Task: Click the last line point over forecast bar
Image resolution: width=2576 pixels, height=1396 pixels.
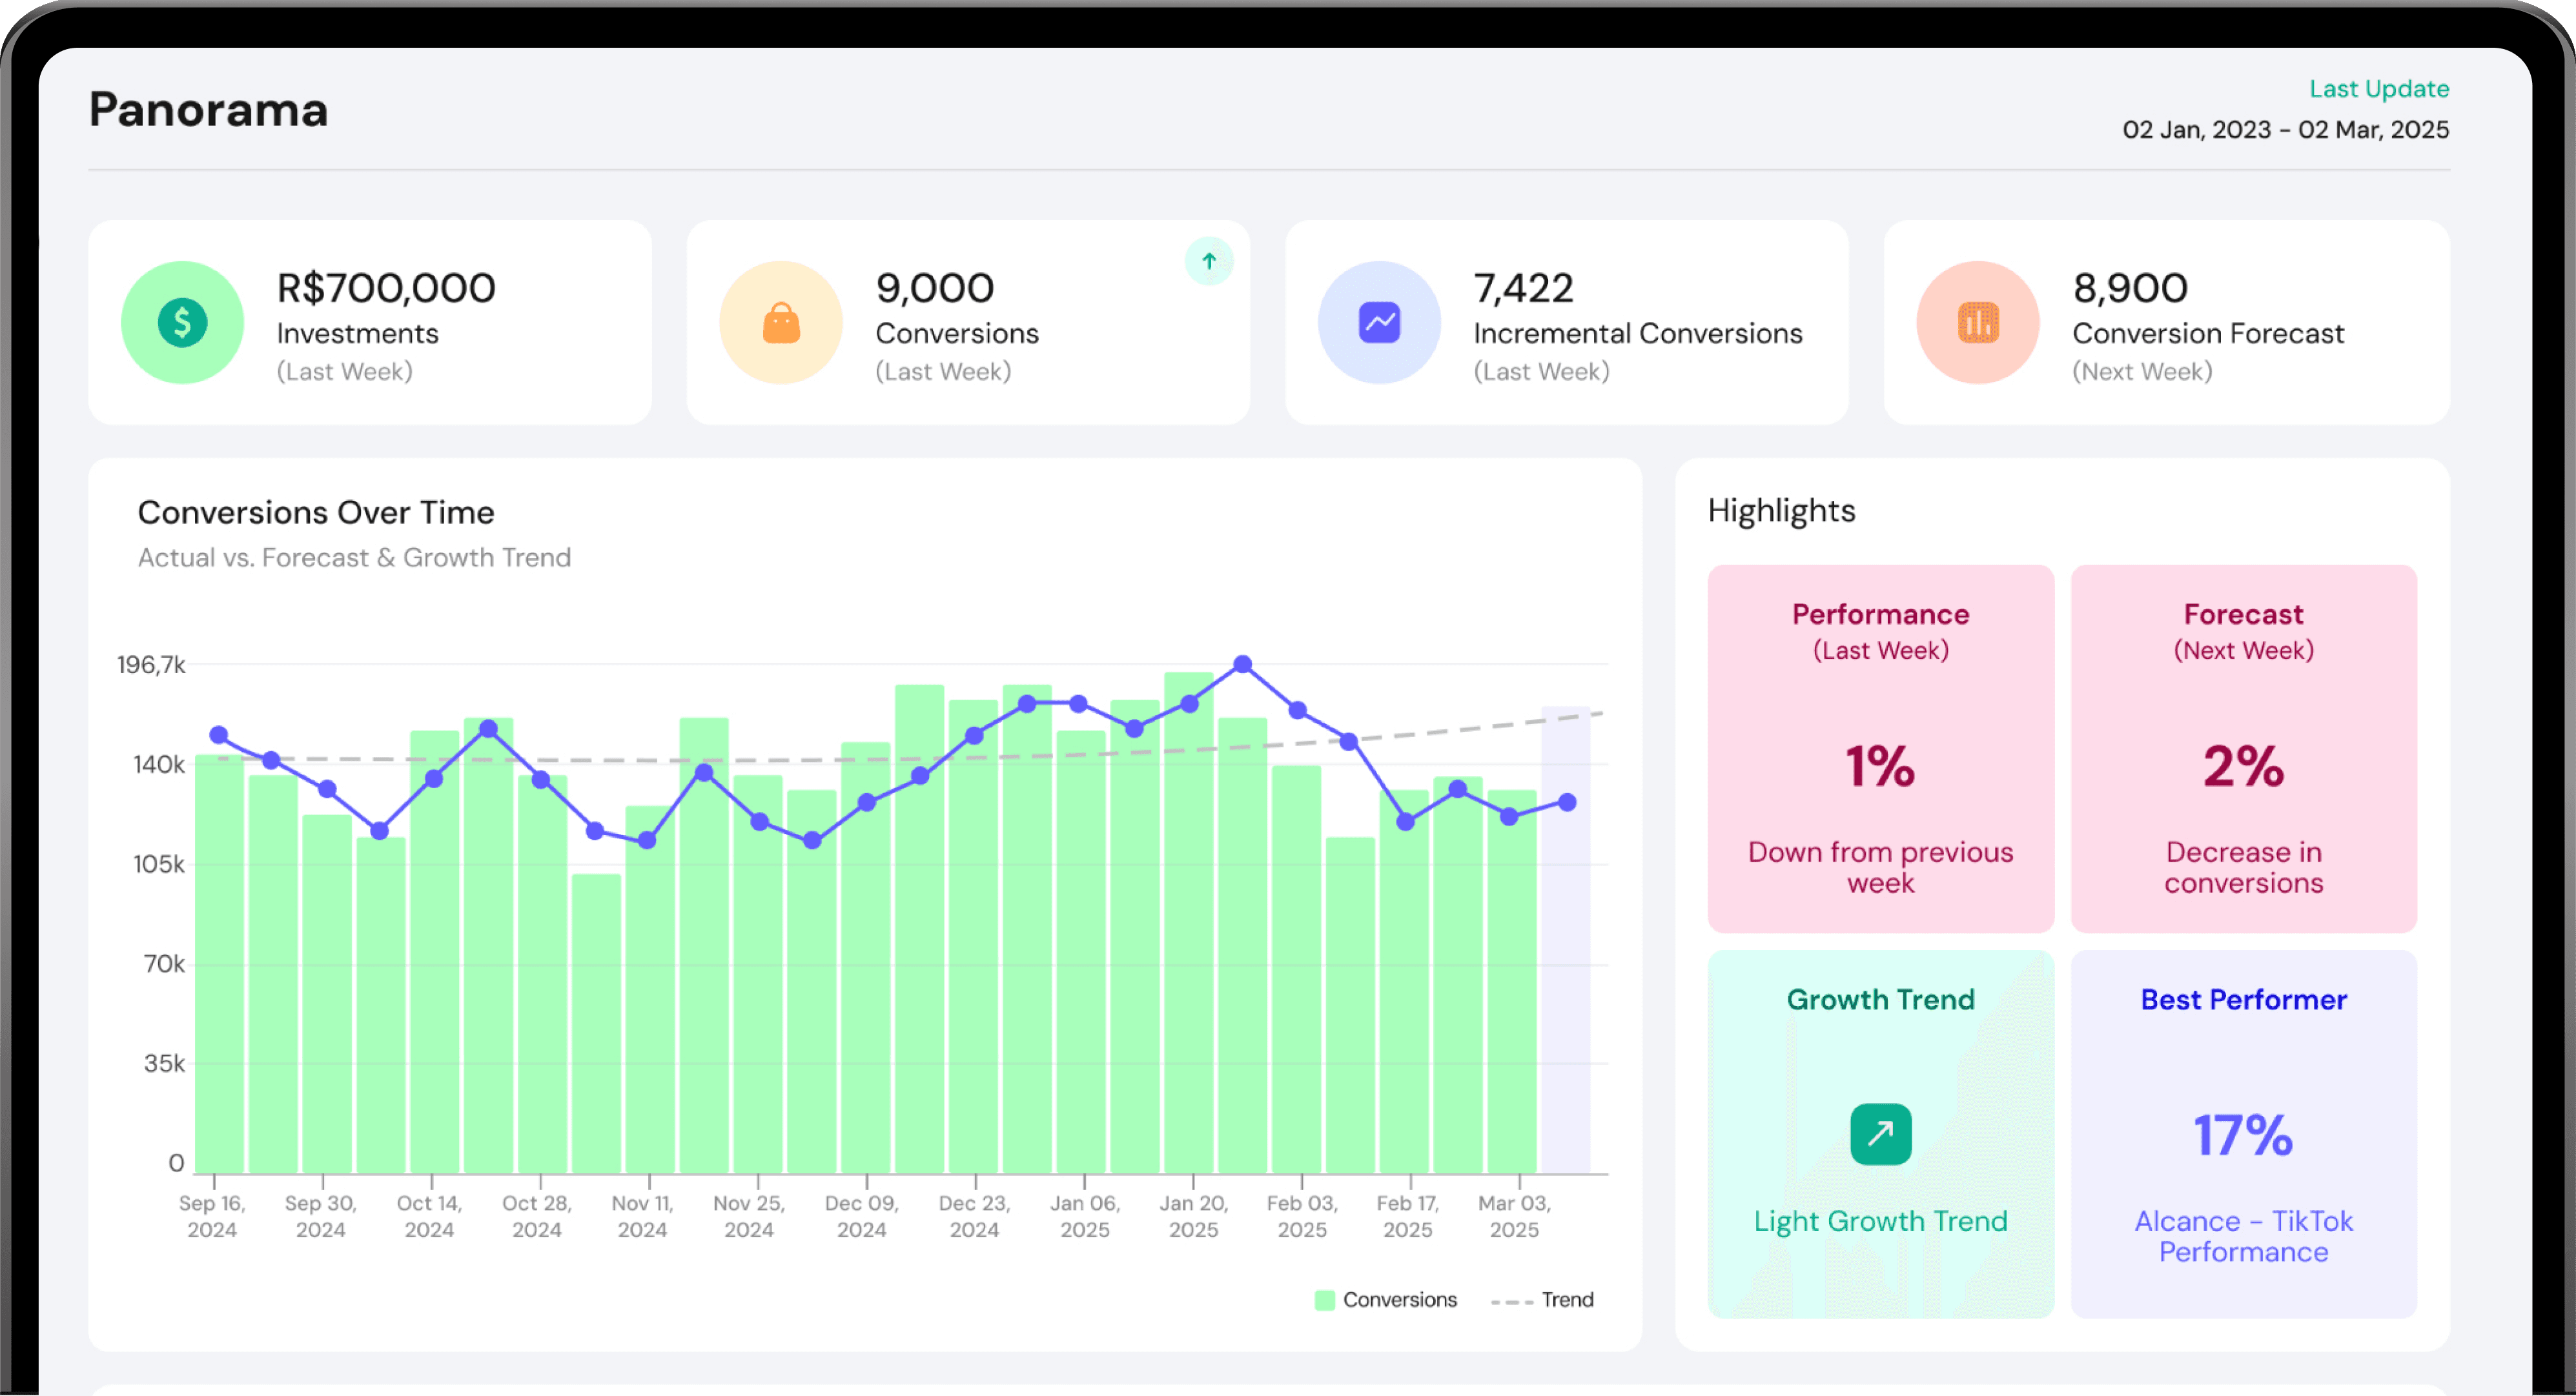Action: 1567,802
